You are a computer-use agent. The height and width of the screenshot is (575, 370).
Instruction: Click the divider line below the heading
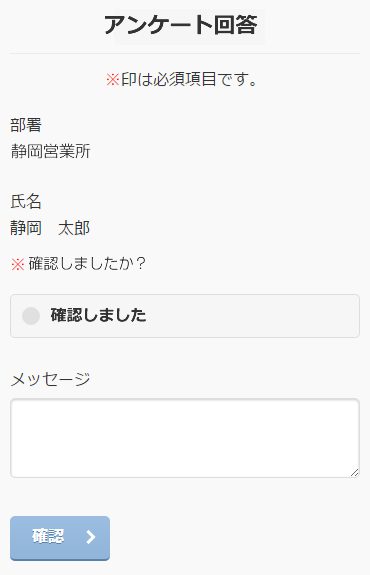click(x=185, y=54)
